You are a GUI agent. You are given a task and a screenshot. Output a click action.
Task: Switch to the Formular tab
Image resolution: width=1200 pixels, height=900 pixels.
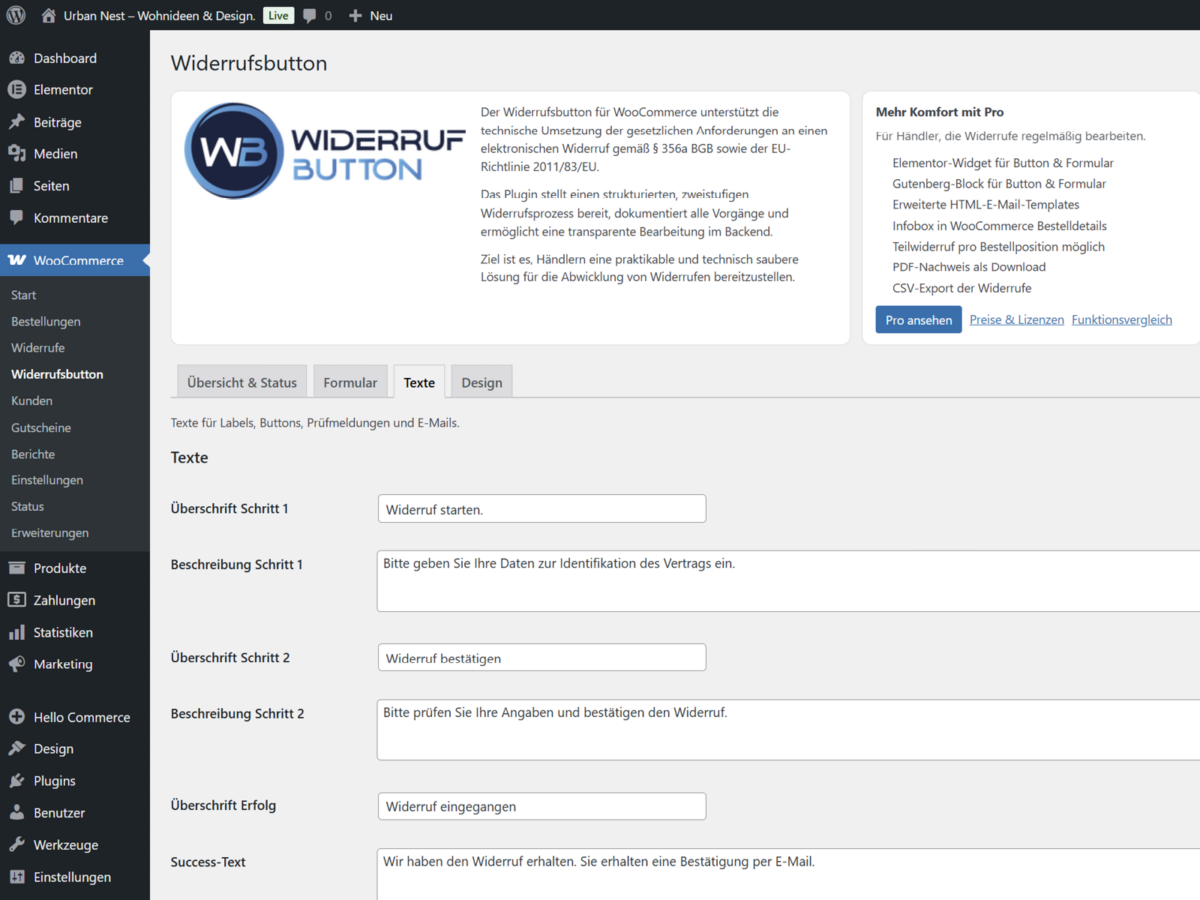click(350, 382)
